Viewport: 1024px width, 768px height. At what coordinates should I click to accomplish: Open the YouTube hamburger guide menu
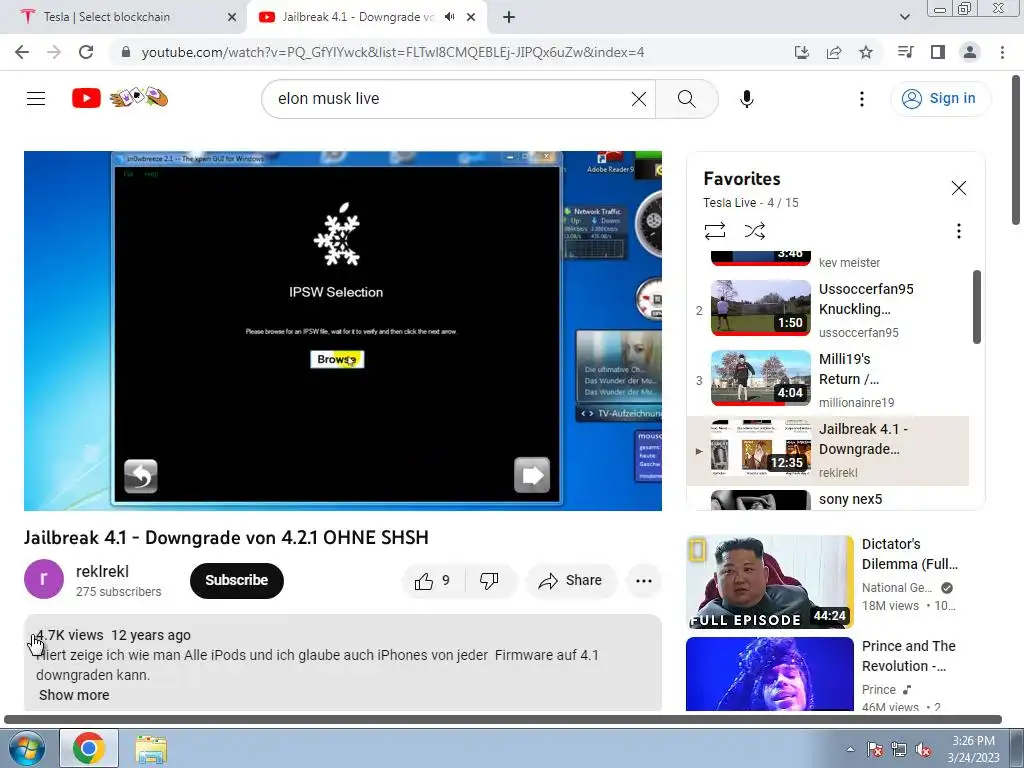click(x=36, y=99)
